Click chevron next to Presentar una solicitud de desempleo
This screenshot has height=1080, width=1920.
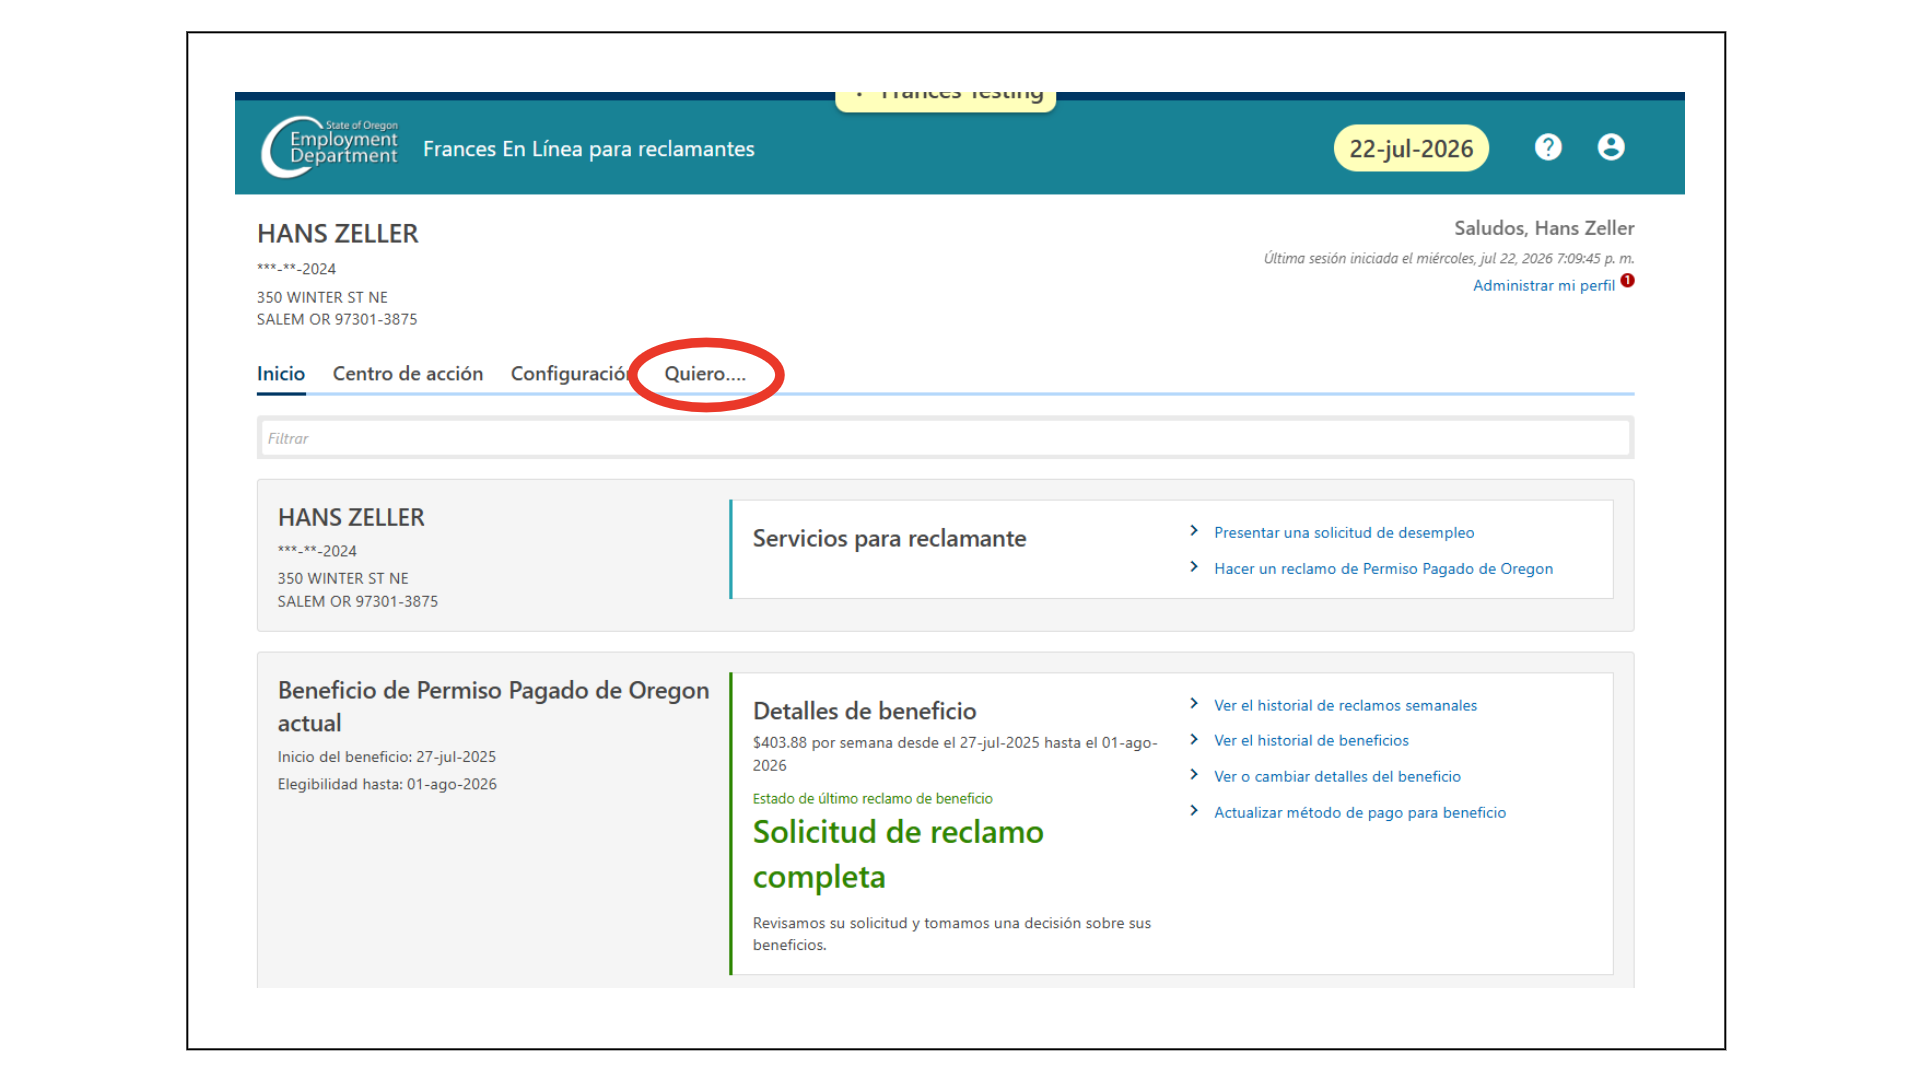1194,531
